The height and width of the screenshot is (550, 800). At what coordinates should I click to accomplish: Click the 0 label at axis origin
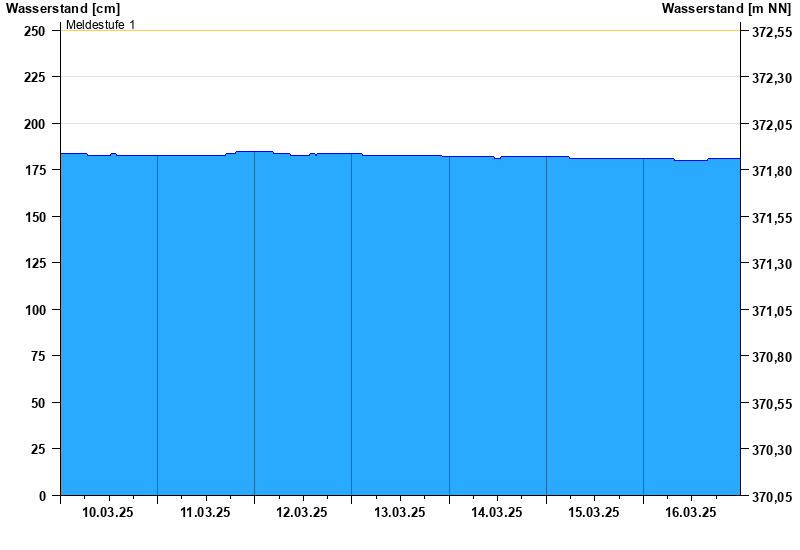42,496
